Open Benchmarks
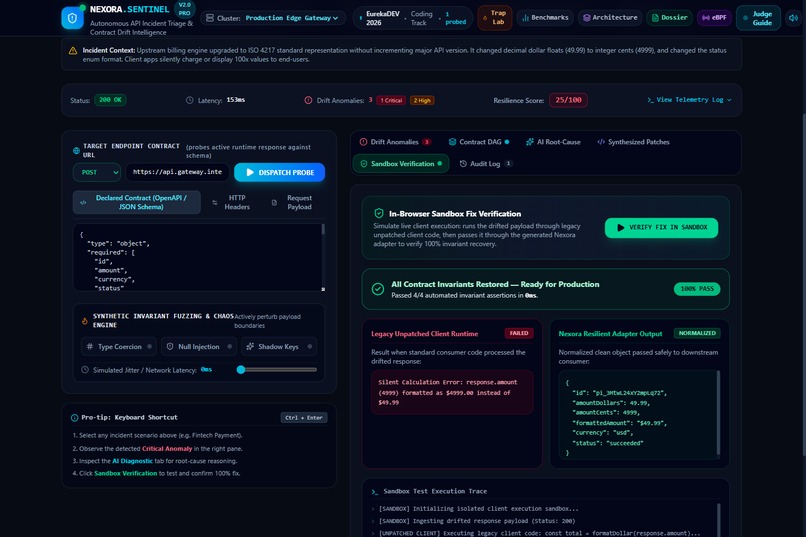The height and width of the screenshot is (537, 806). 545,17
